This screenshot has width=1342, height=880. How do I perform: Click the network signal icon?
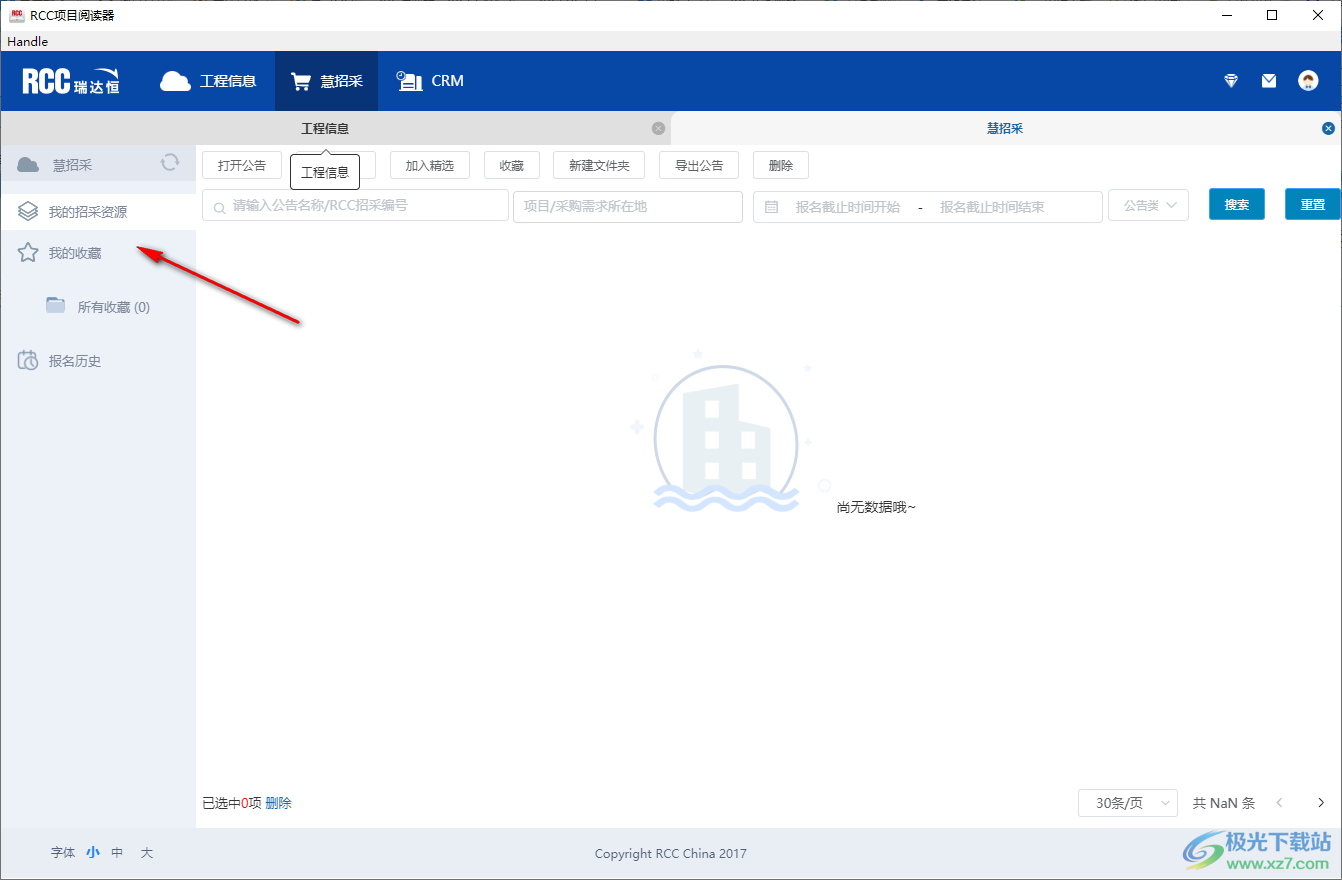pos(1230,80)
